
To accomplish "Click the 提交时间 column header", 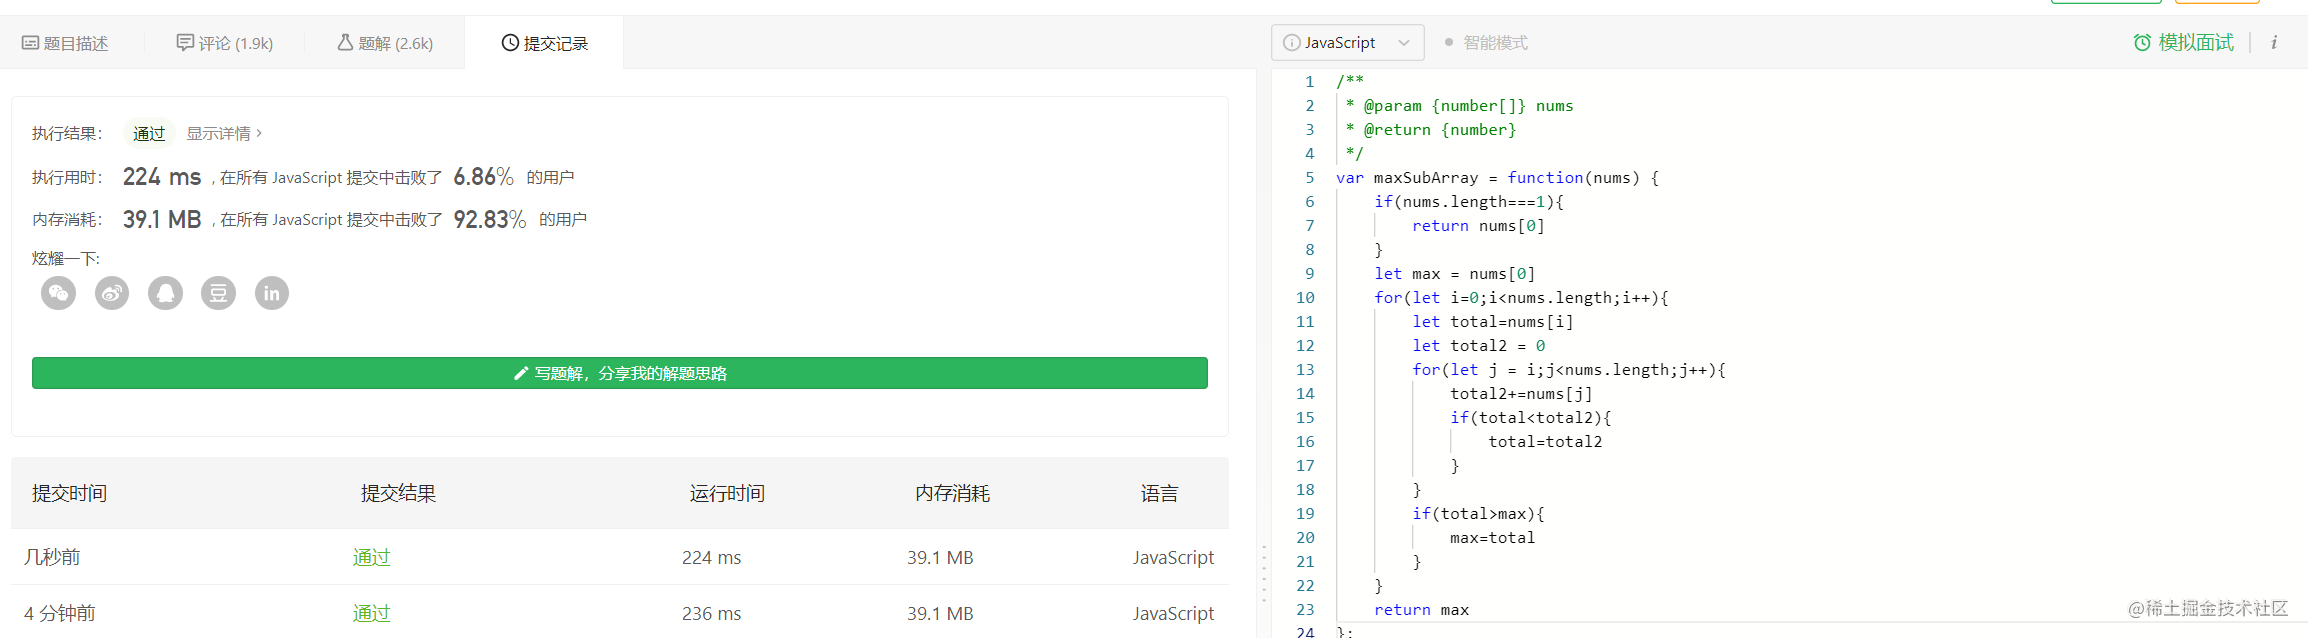I will pyautogui.click(x=69, y=493).
